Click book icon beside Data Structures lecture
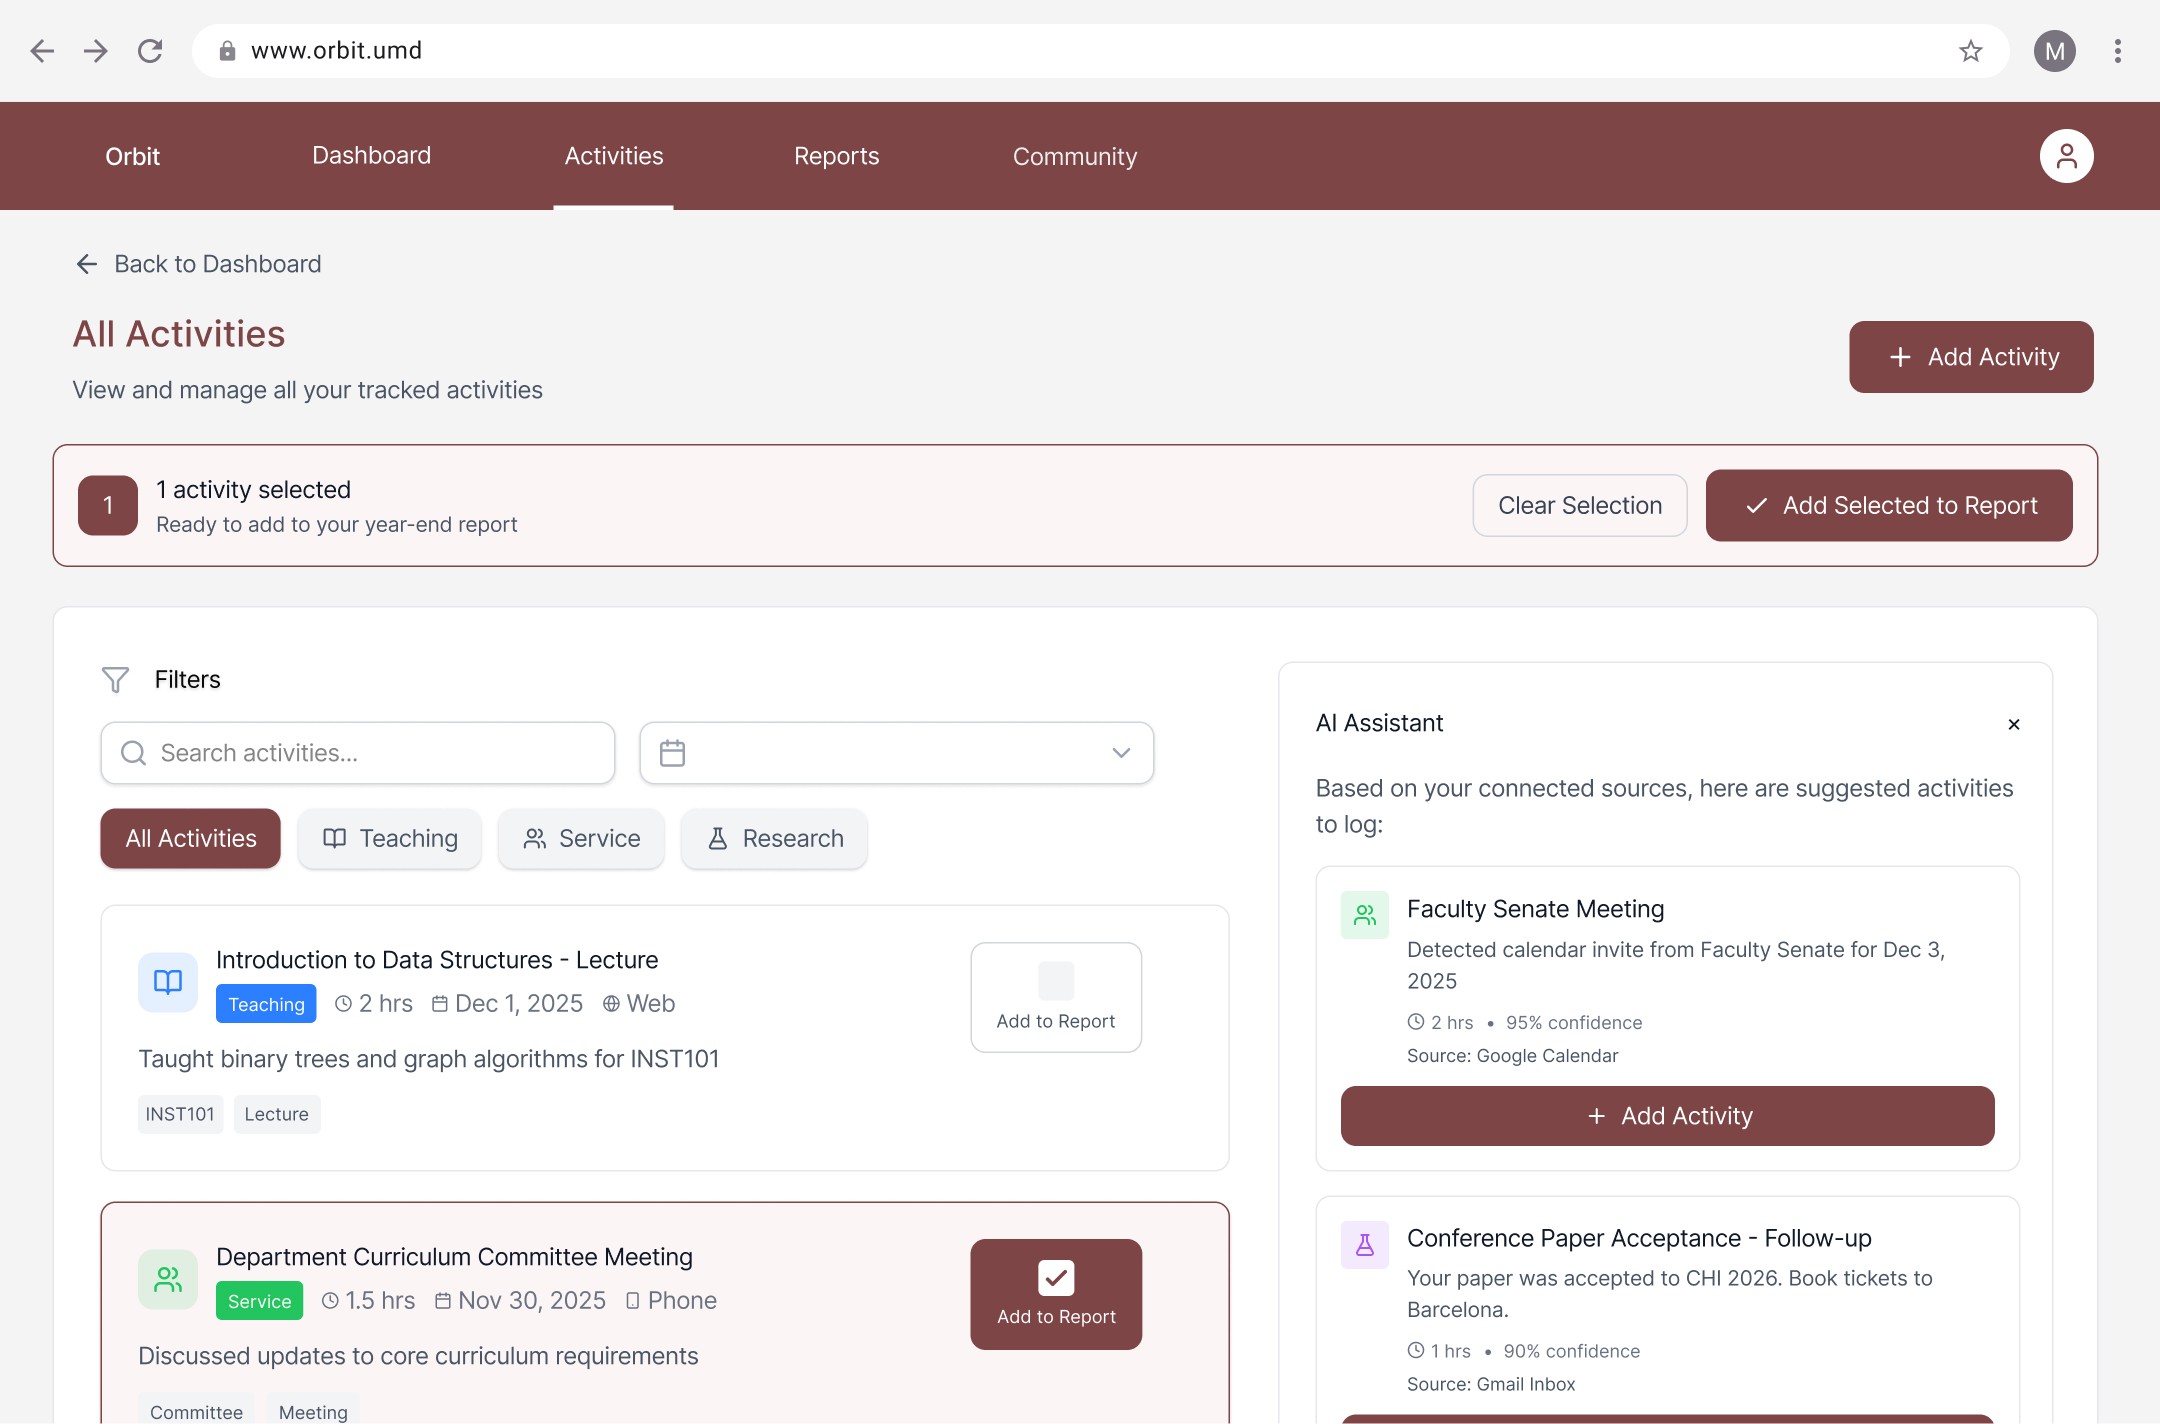The image size is (2160, 1424). (x=168, y=982)
